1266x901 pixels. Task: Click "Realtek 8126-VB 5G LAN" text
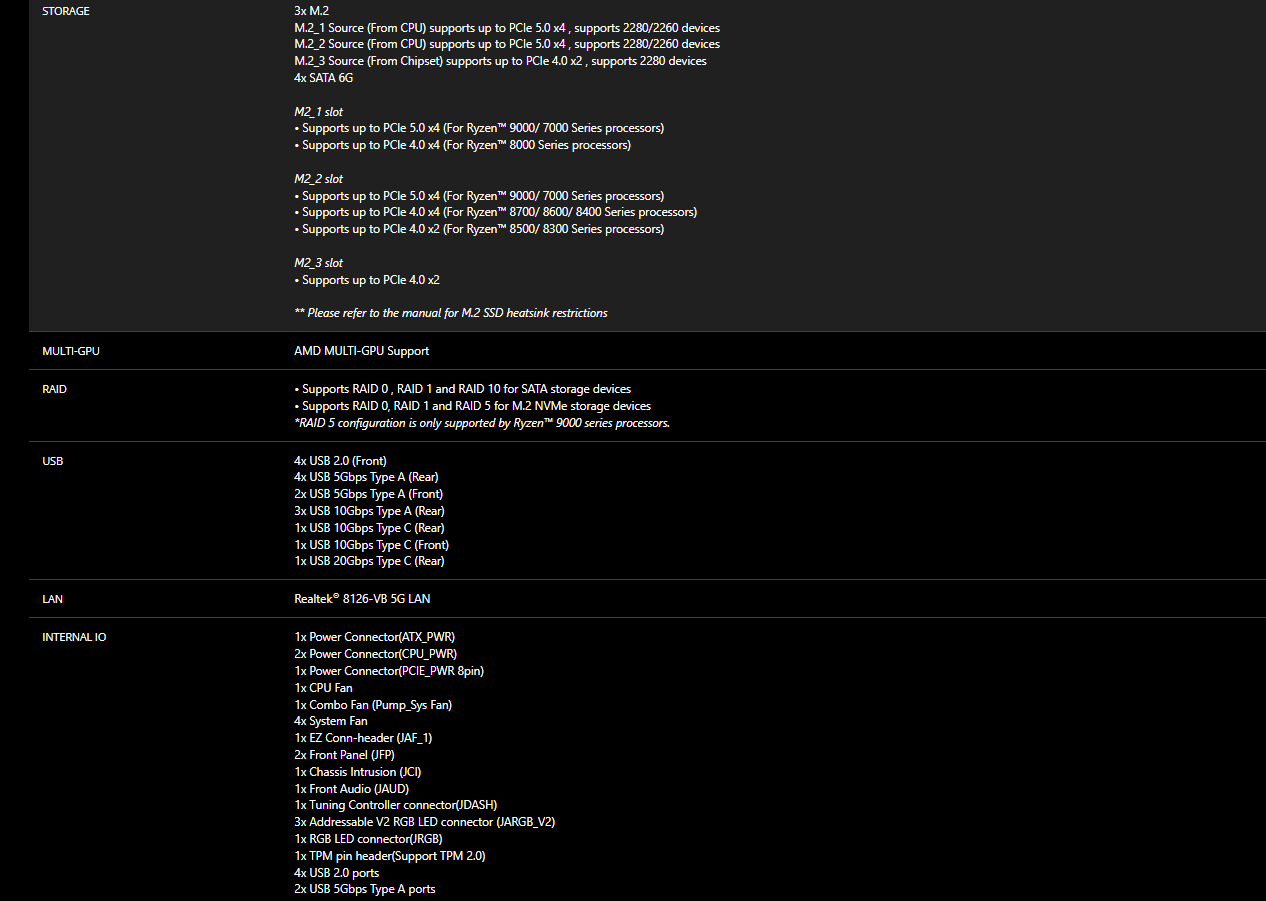[x=362, y=599]
